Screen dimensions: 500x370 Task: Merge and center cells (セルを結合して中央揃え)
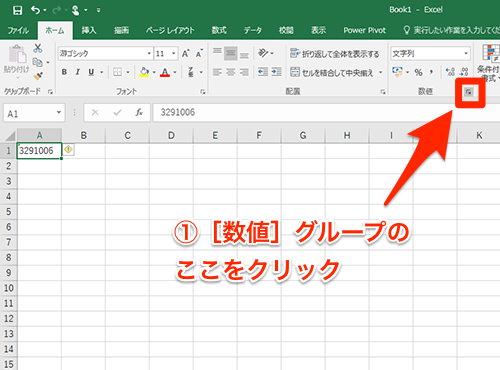click(332, 72)
